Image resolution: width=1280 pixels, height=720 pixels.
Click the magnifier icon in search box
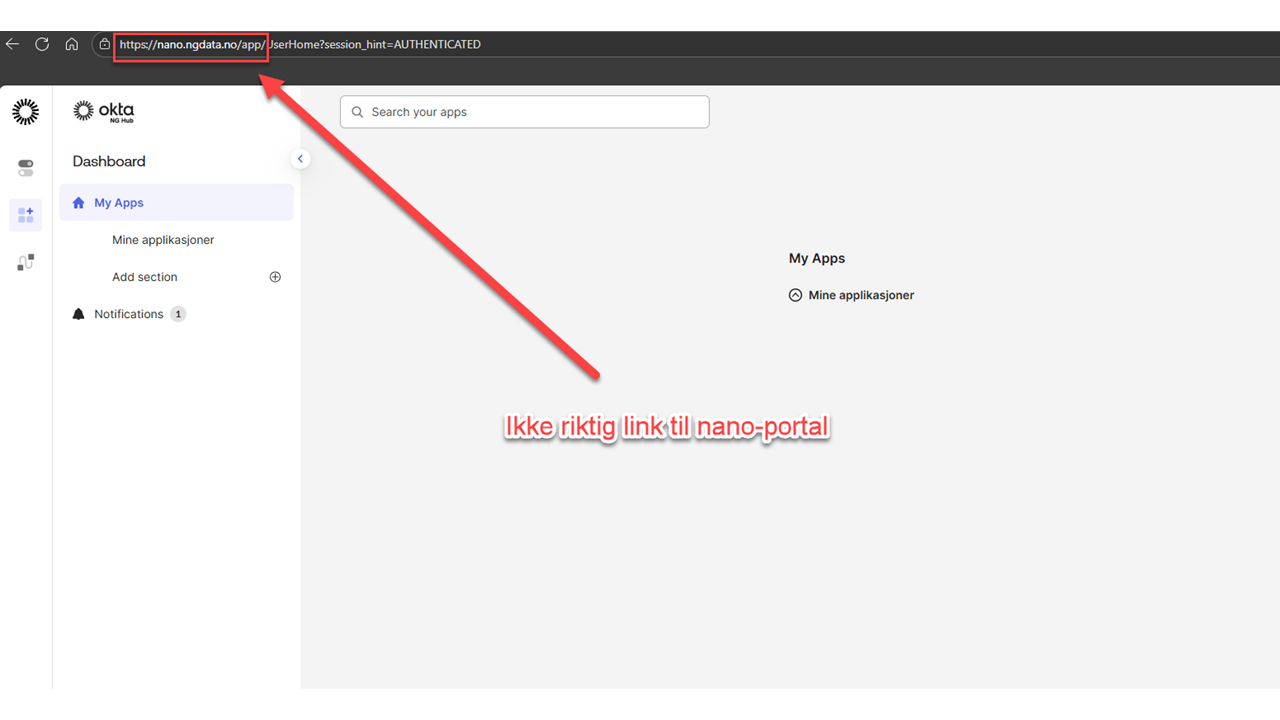(x=358, y=112)
